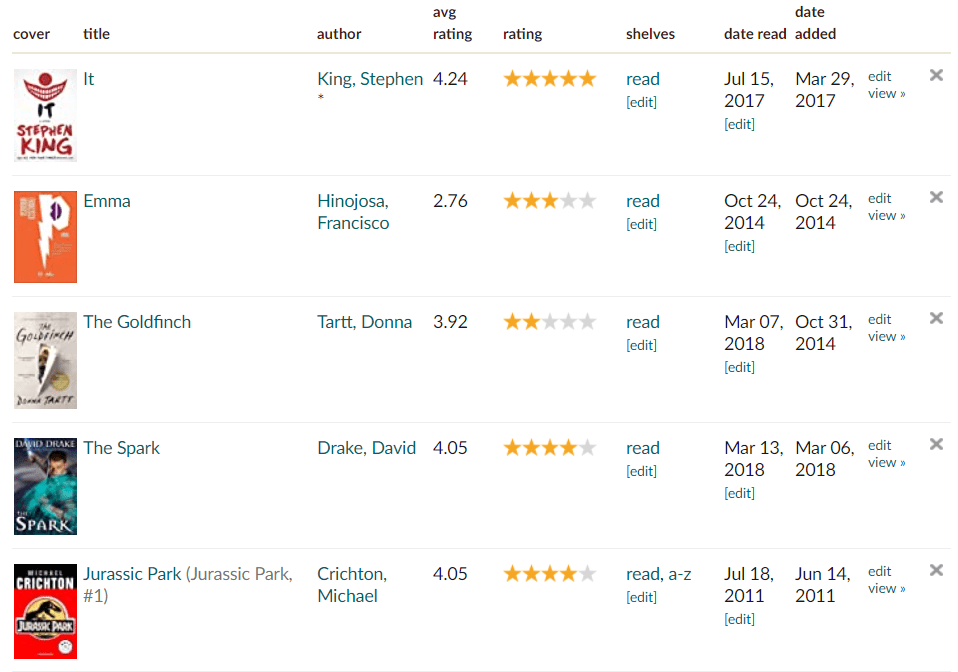Open the a-z shelf link
This screenshot has width=958, height=672.
pyautogui.click(x=680, y=574)
